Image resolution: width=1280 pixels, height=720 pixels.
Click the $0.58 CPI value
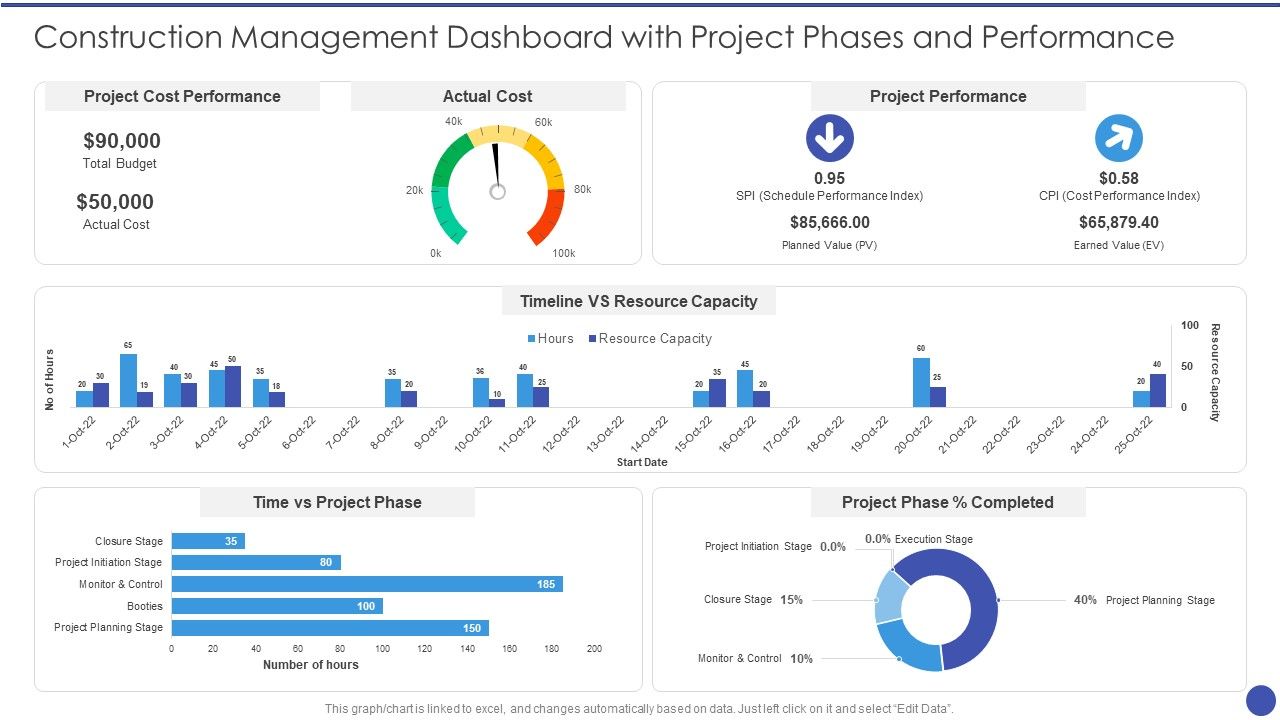(1119, 178)
